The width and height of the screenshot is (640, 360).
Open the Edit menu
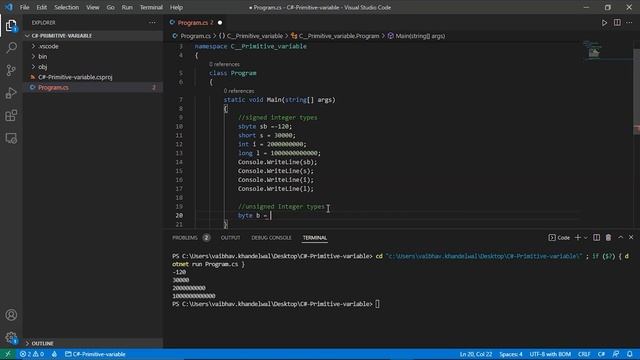click(x=41, y=7)
